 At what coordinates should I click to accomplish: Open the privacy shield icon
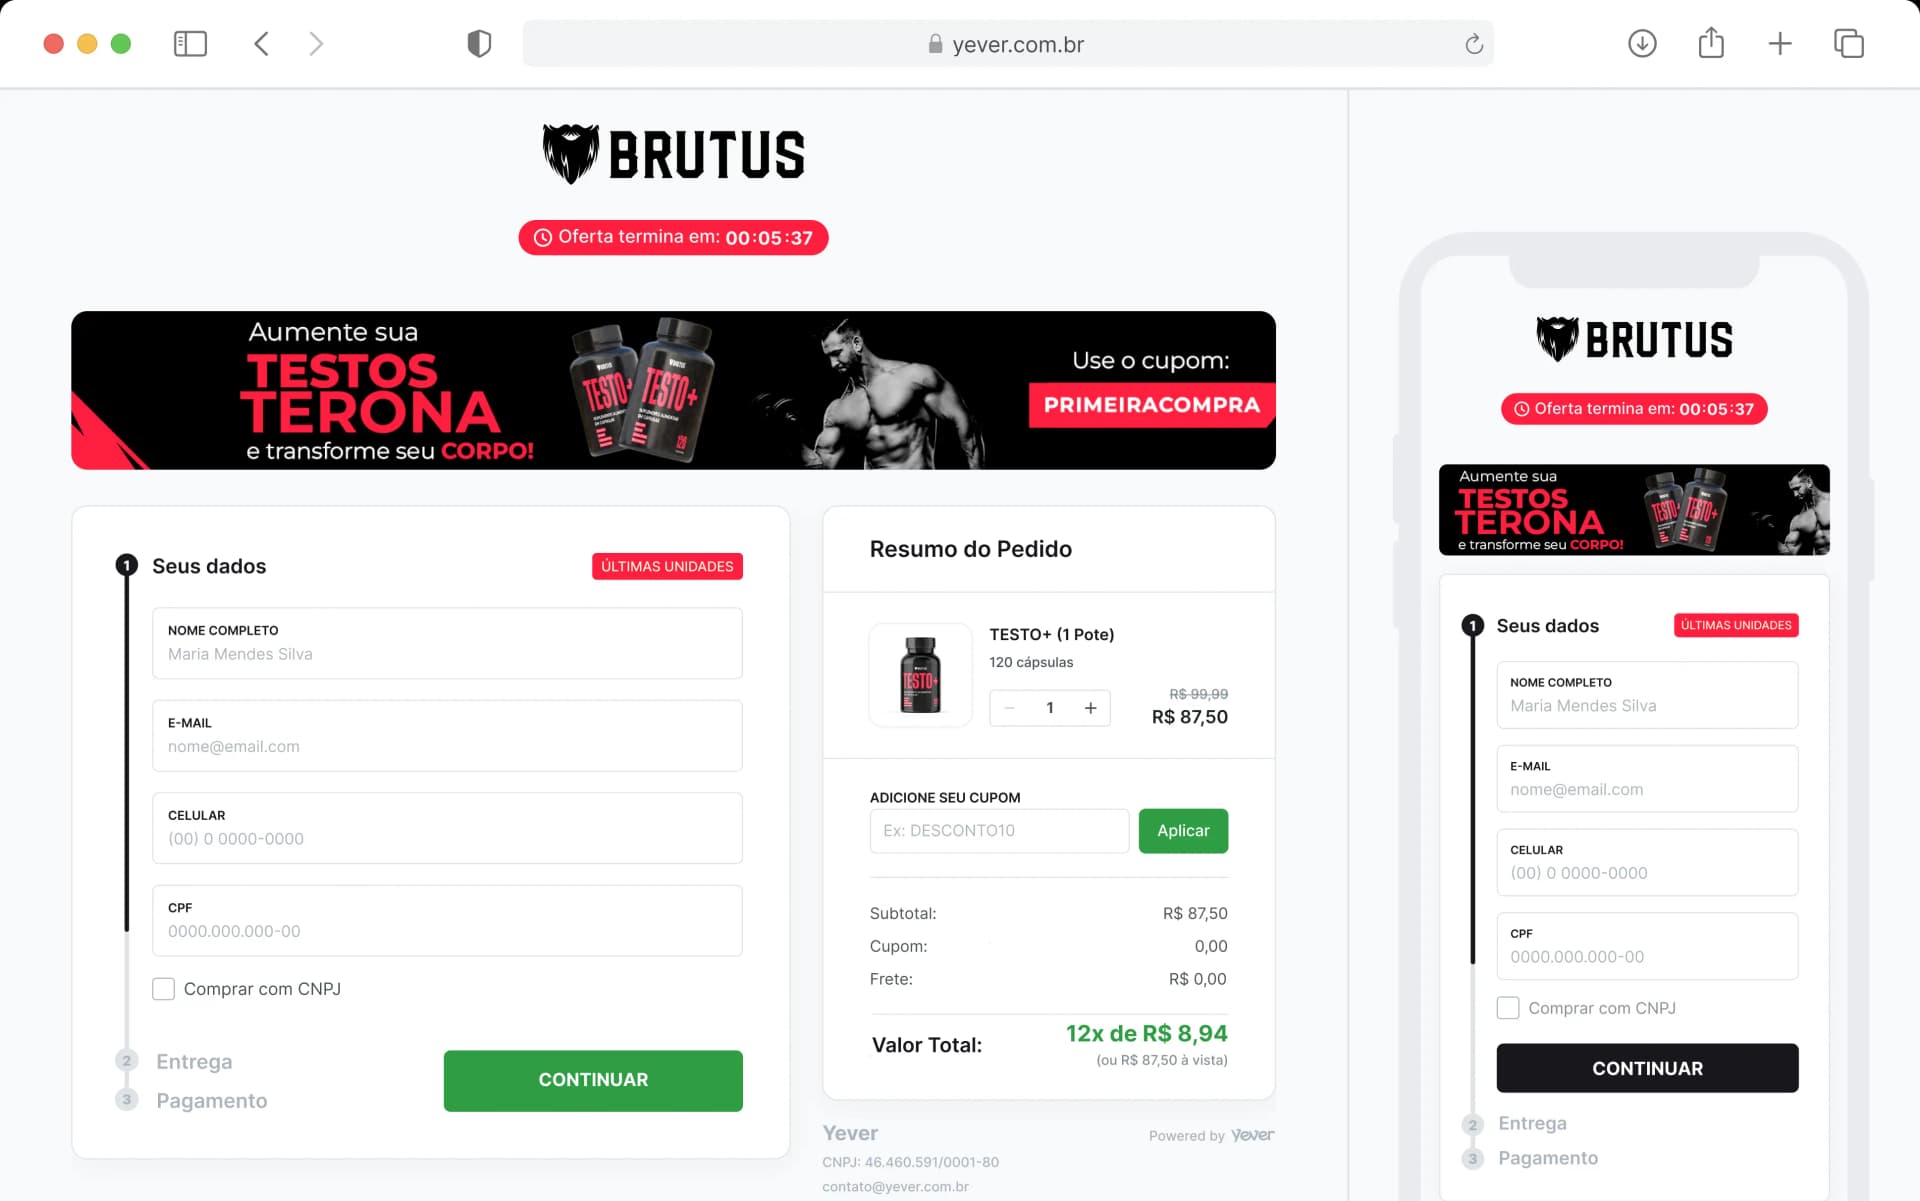479,44
